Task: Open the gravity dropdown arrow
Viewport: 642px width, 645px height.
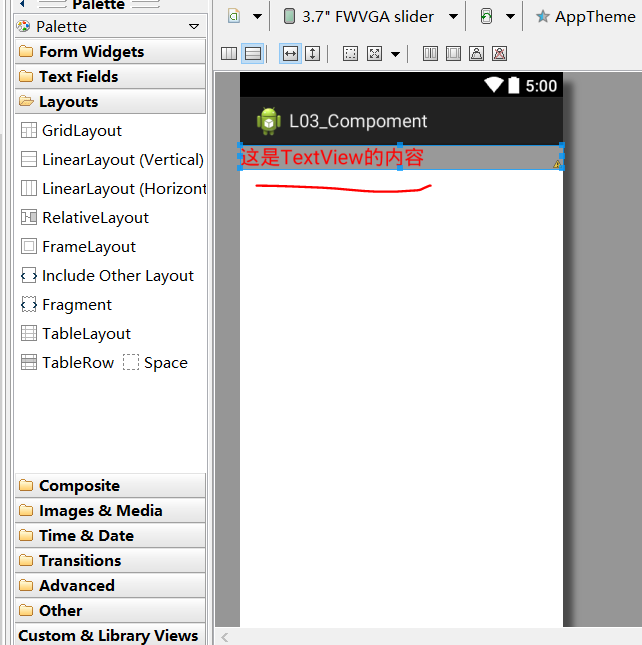Action: 395,54
